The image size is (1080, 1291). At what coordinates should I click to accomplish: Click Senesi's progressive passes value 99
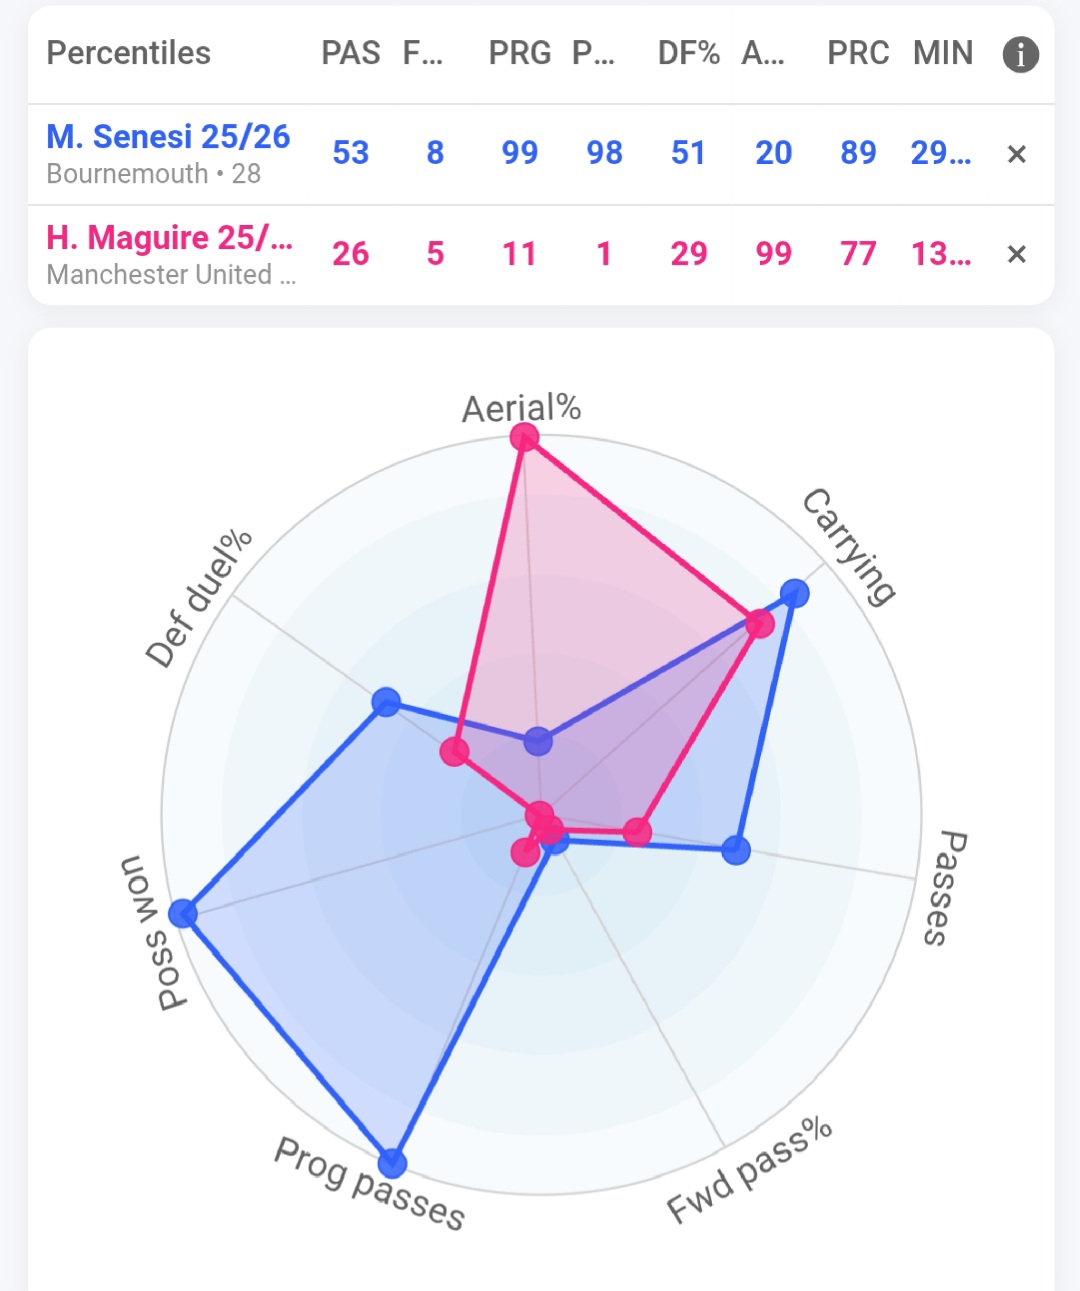pos(520,153)
